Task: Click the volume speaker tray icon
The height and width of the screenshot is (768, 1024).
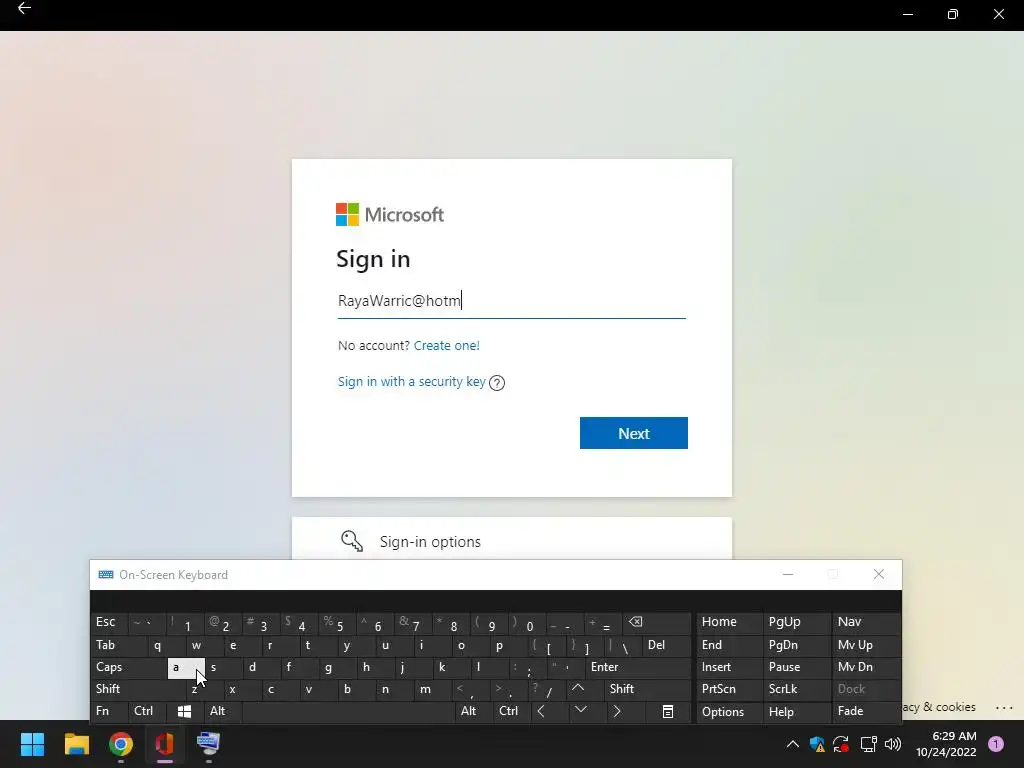Action: click(x=893, y=744)
